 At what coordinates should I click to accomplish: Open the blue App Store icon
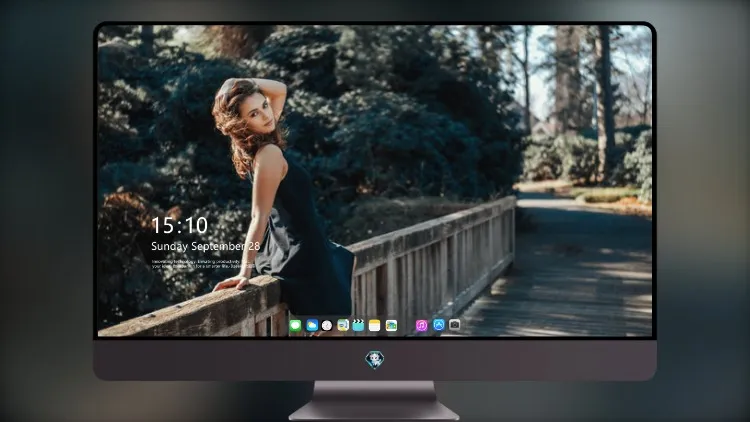(x=439, y=325)
